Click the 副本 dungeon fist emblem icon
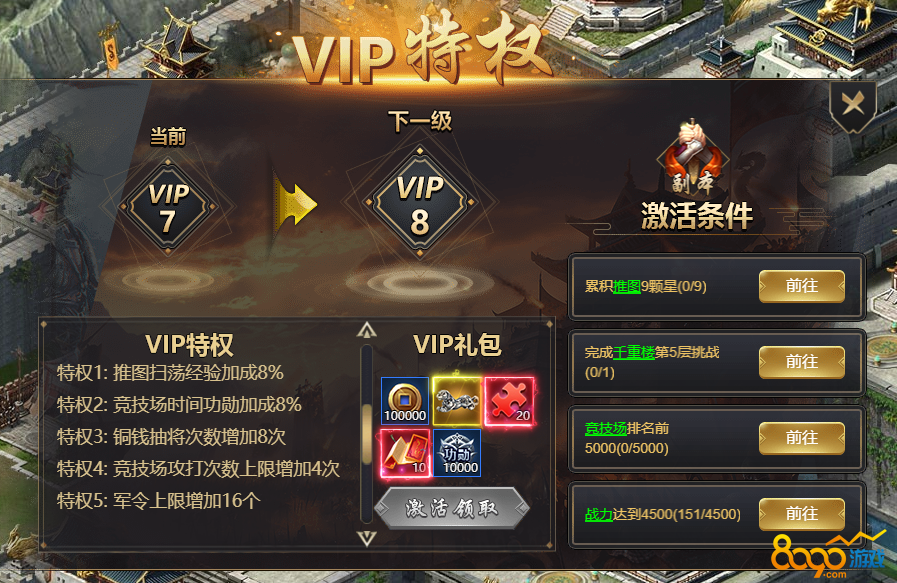897x583 pixels. click(x=693, y=157)
